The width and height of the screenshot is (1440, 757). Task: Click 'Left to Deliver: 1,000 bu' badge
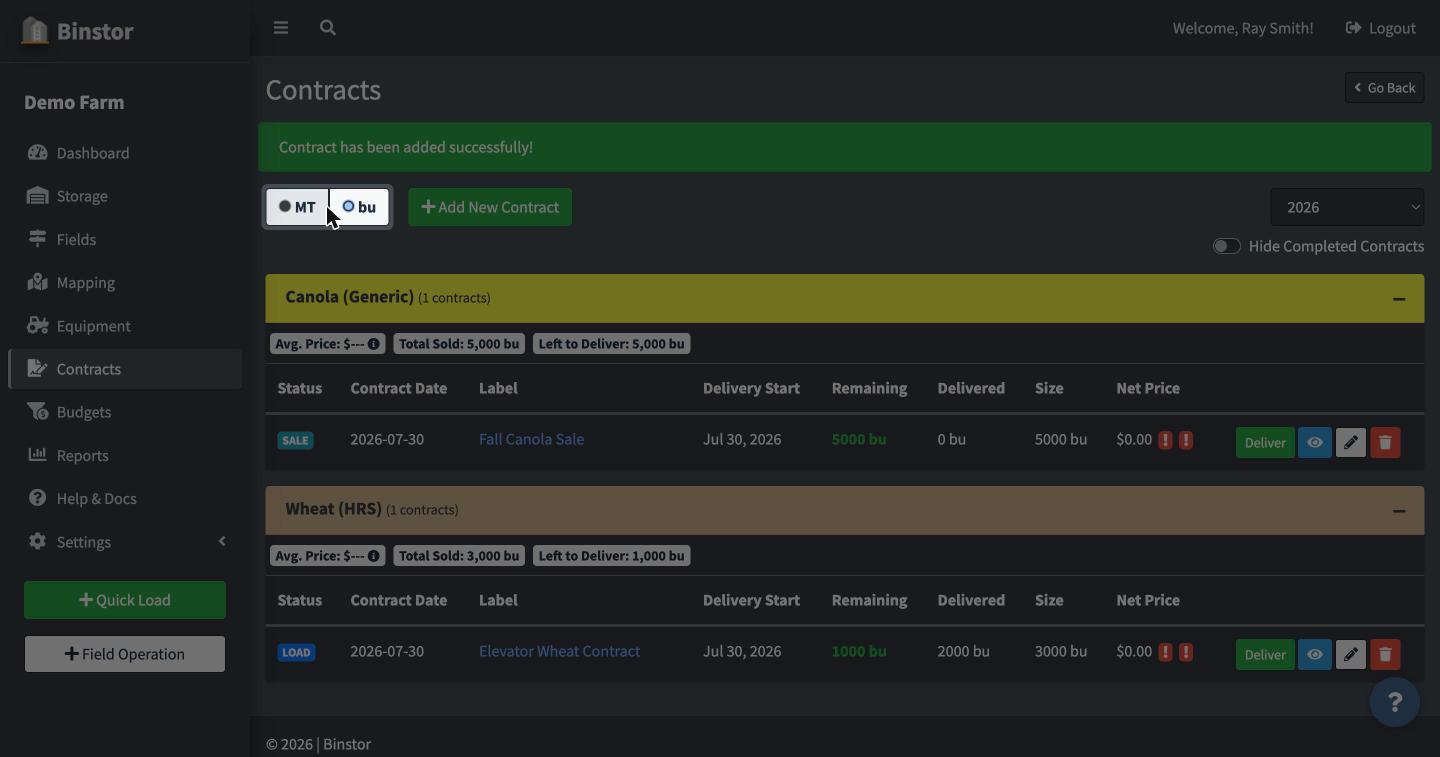coord(611,556)
